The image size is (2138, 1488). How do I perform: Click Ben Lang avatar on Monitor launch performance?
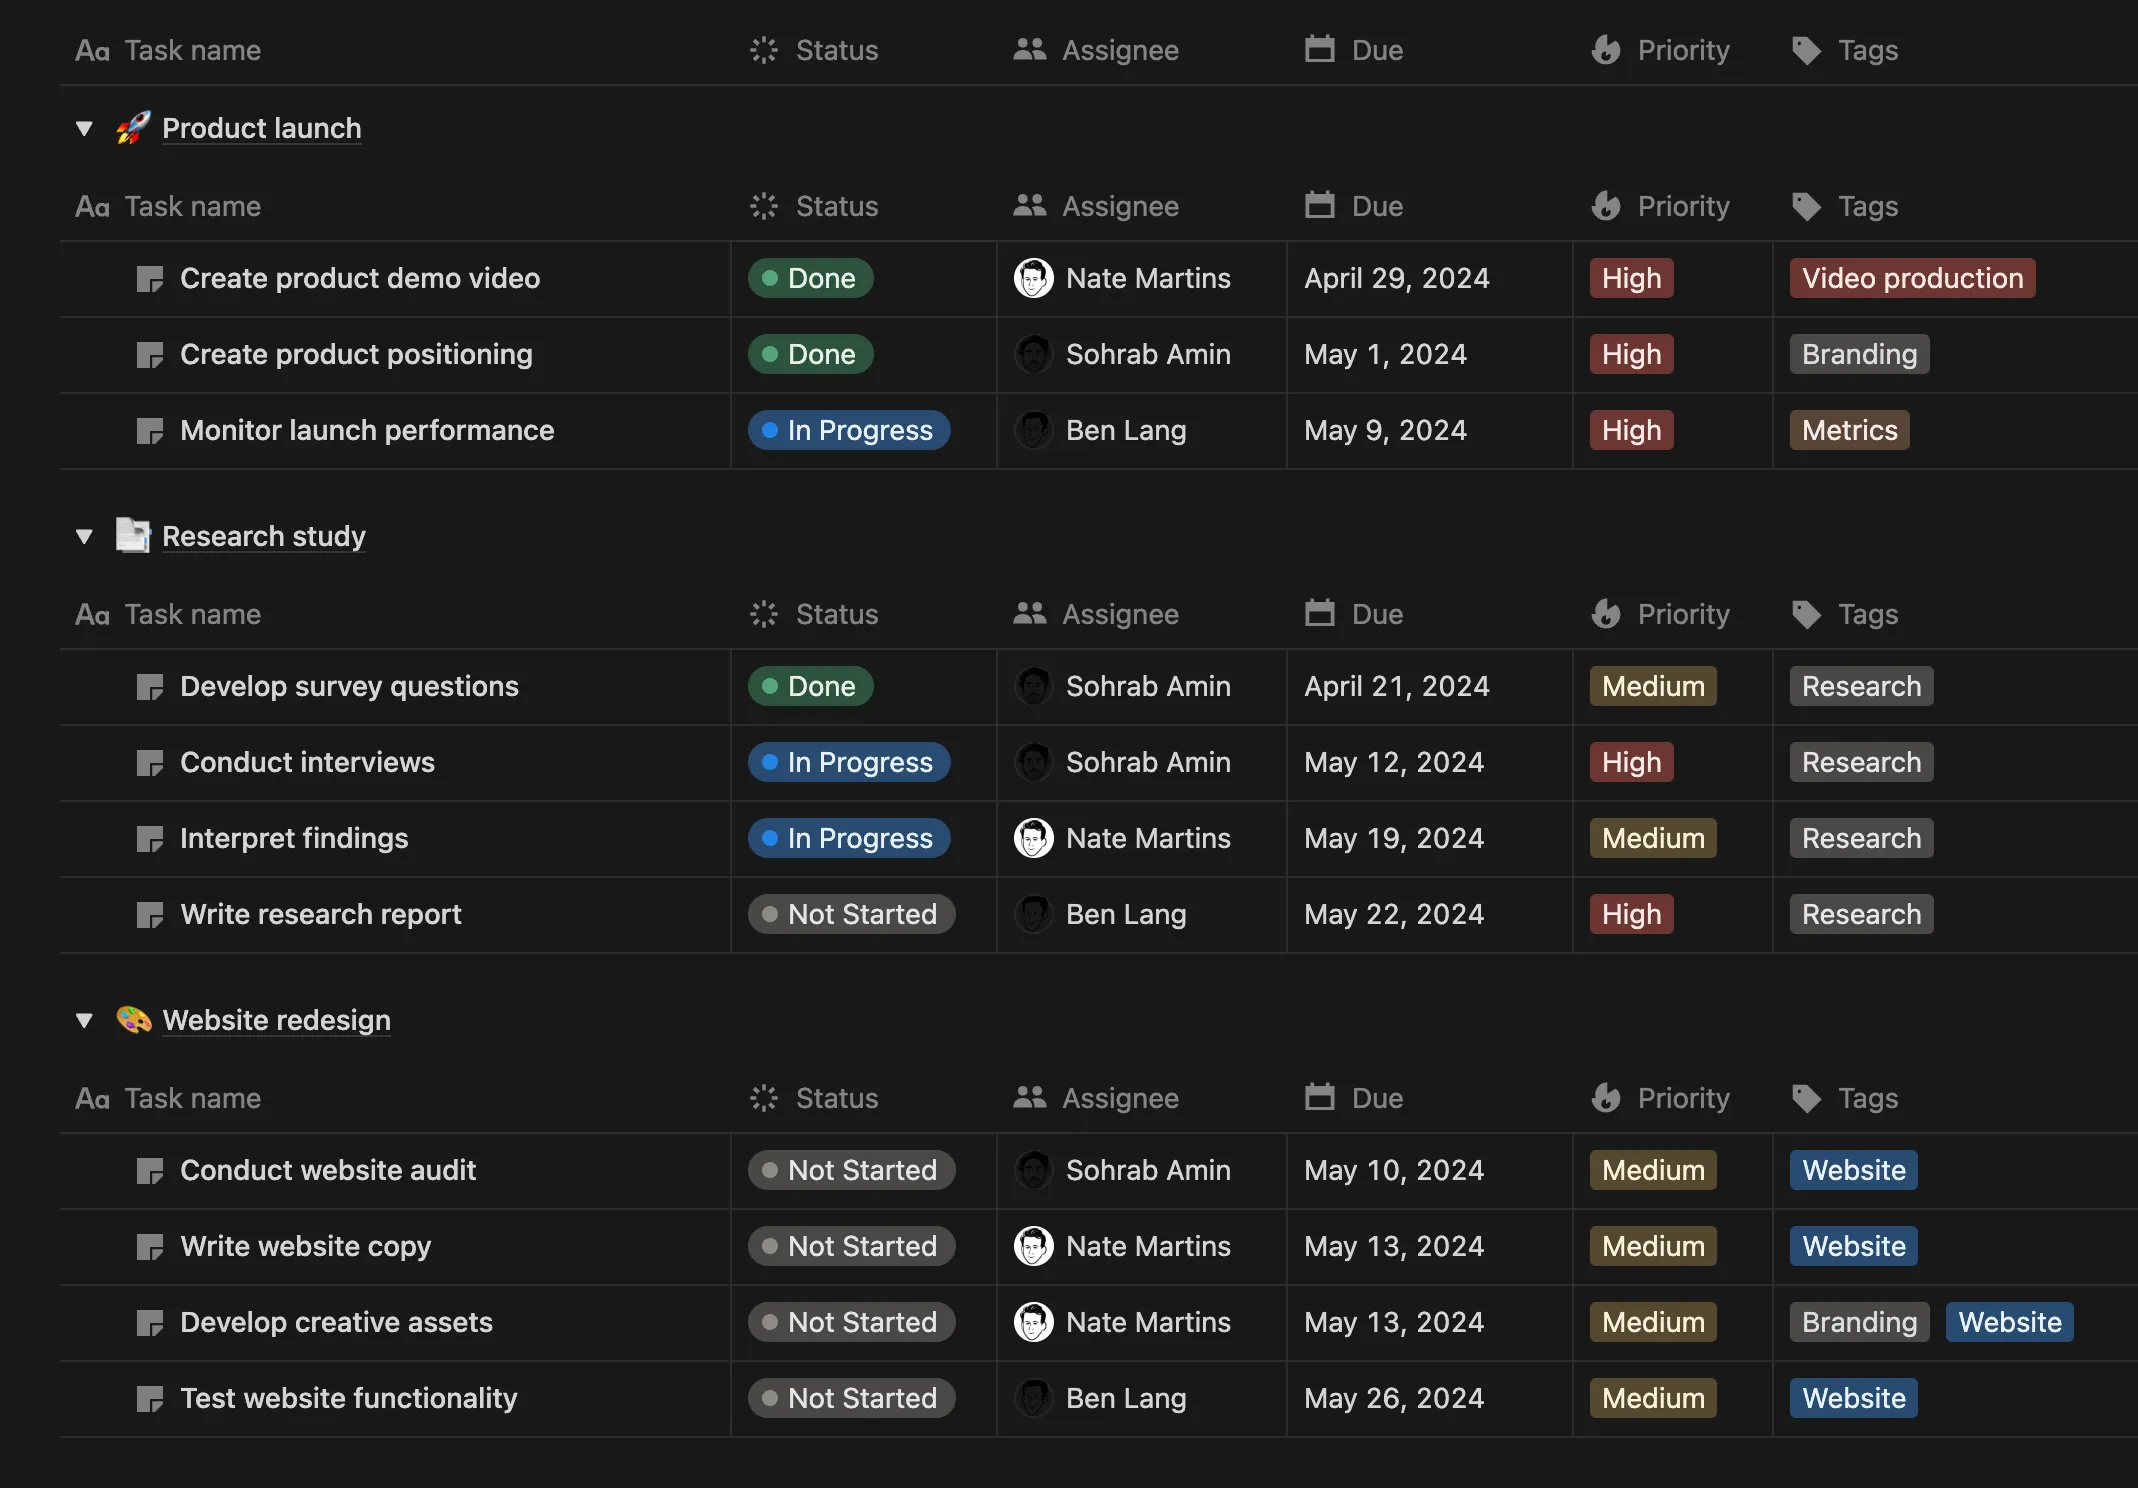tap(1033, 430)
